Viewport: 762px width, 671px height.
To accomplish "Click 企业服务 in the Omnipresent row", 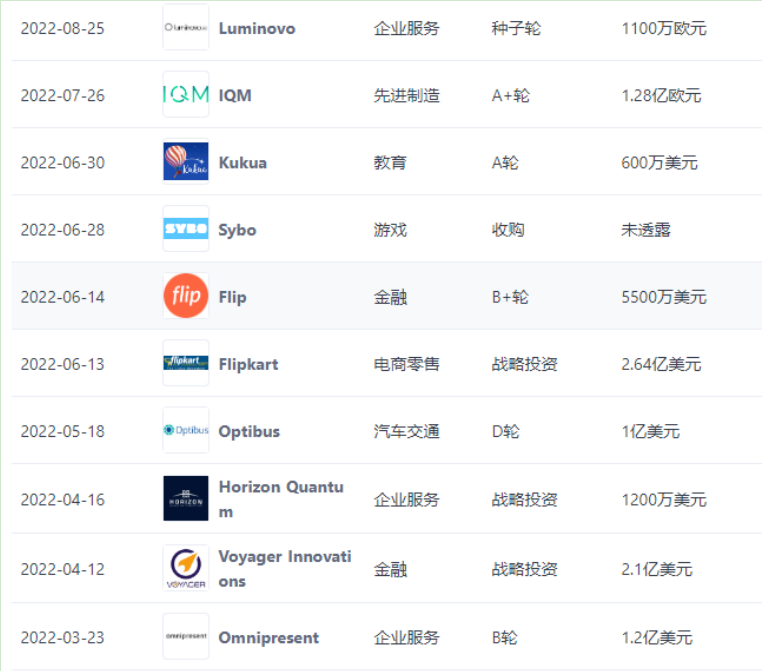I will [407, 637].
